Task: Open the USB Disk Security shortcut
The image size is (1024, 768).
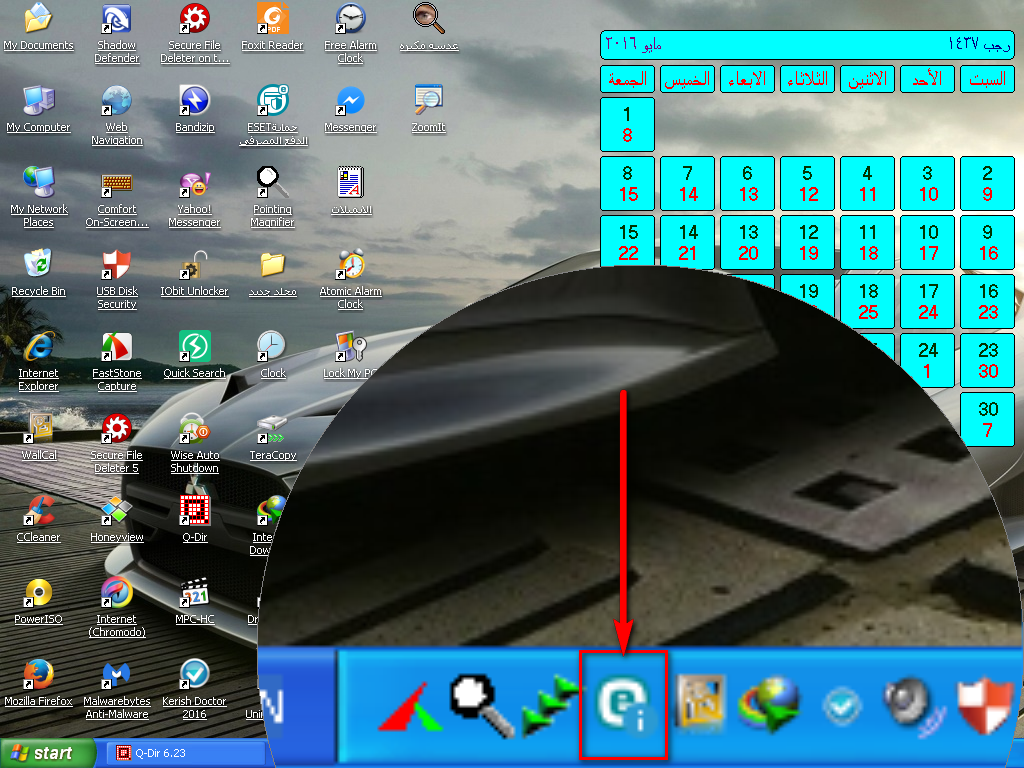Action: (x=116, y=280)
